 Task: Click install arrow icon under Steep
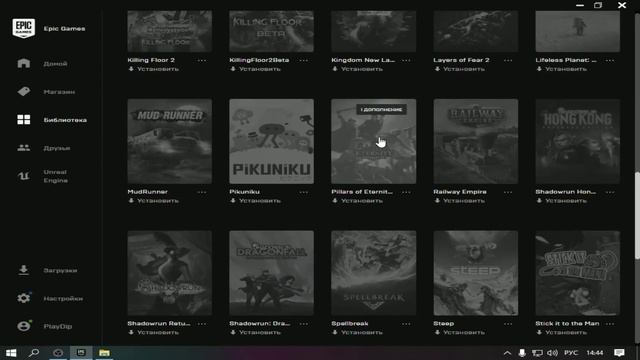(x=437, y=332)
